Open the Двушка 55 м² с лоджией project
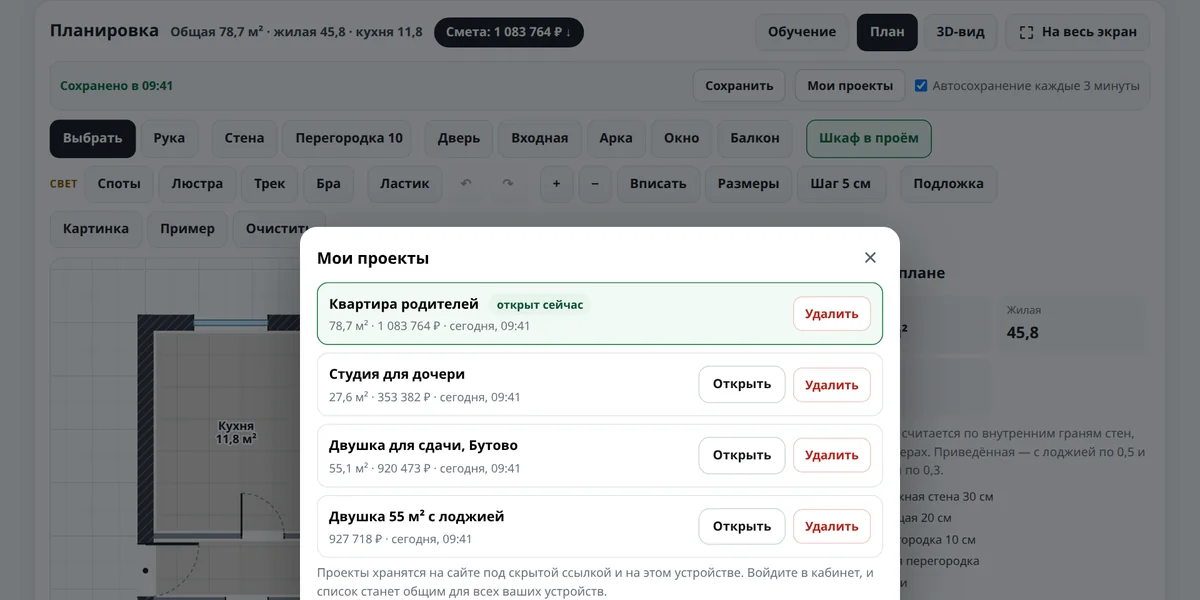Screen dimensions: 1200x600 742,527
